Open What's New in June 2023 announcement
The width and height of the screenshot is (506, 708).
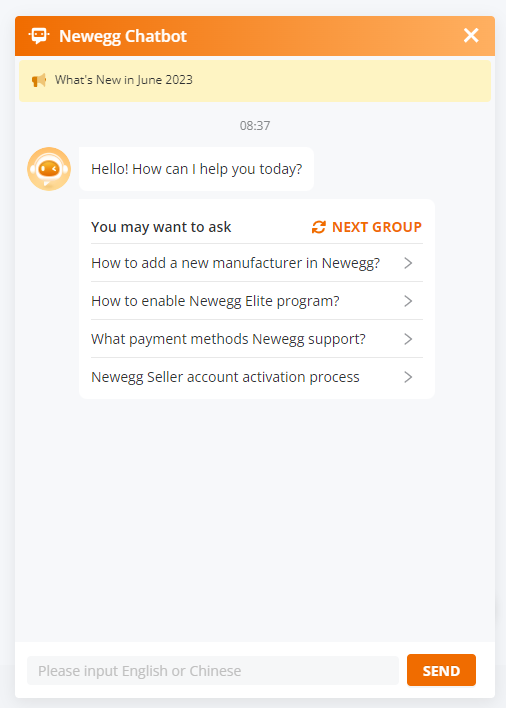click(x=124, y=80)
